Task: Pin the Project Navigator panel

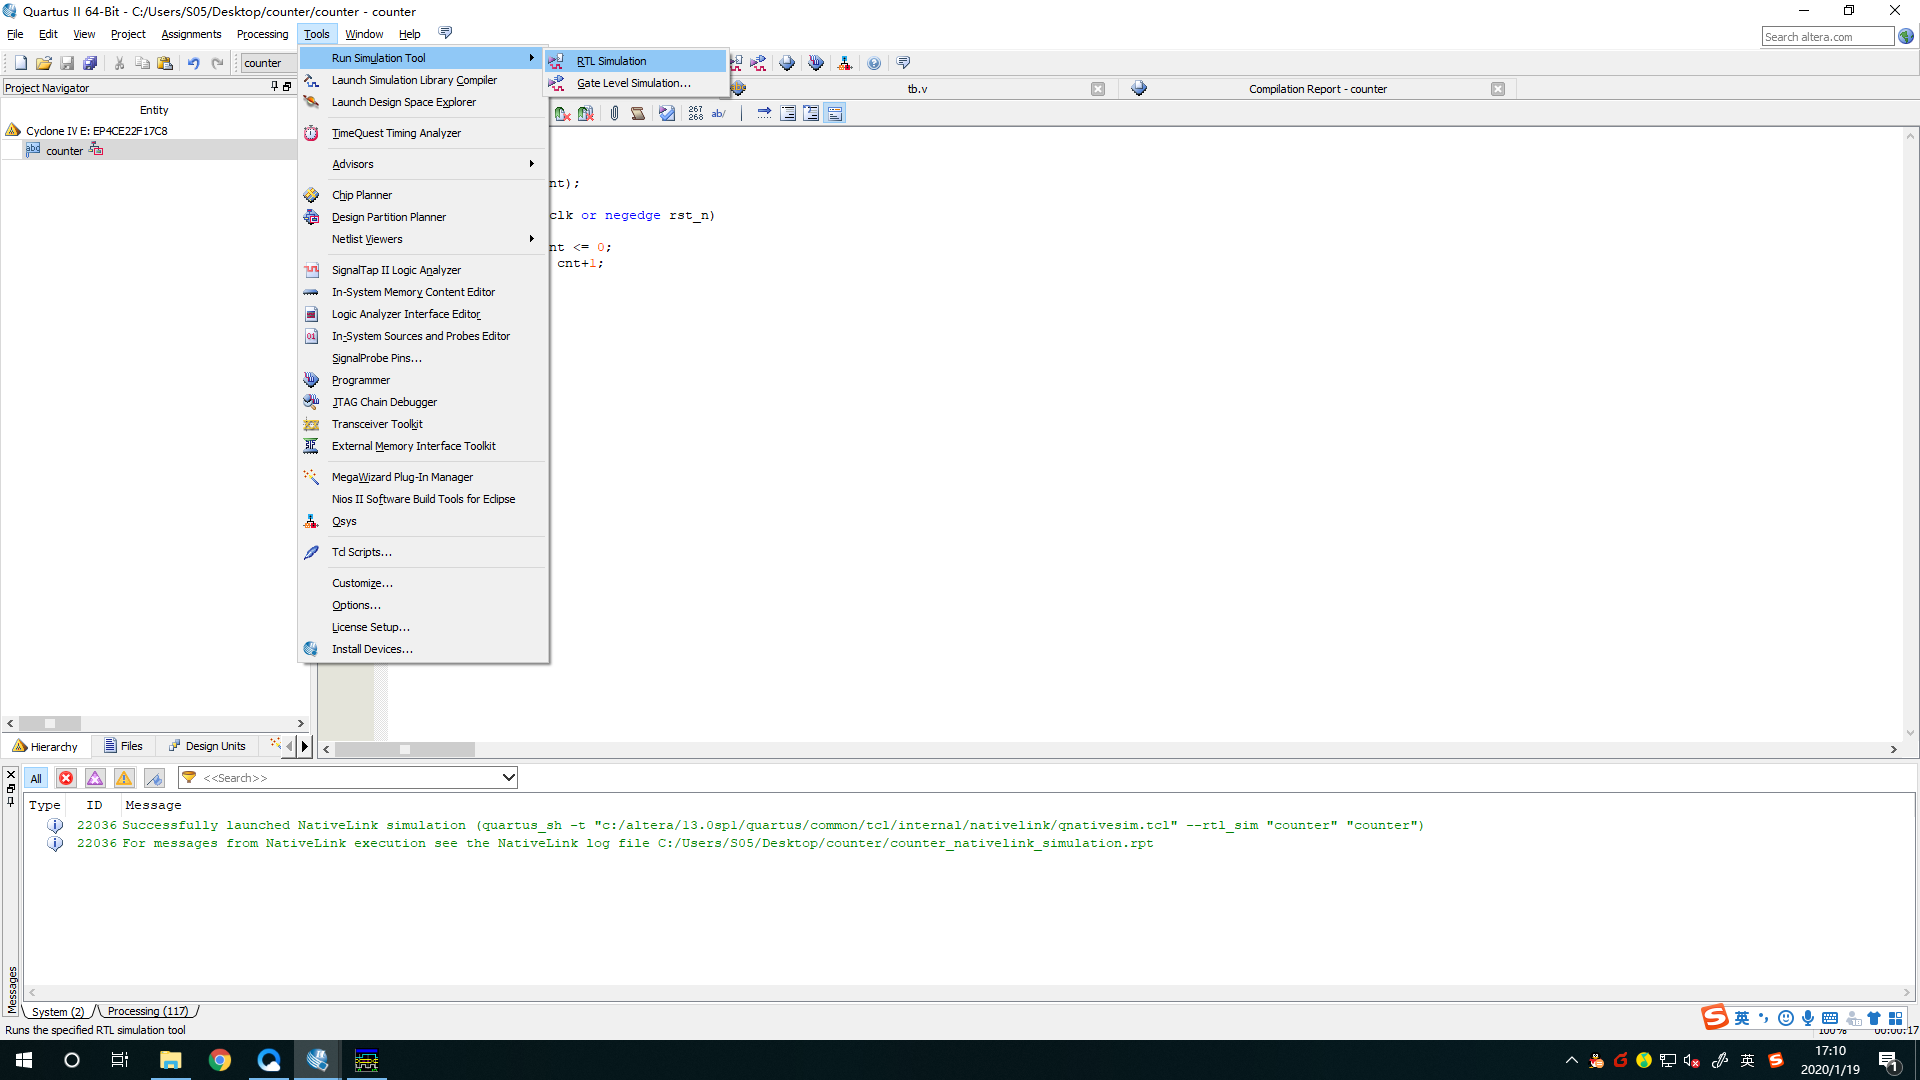Action: [274, 87]
